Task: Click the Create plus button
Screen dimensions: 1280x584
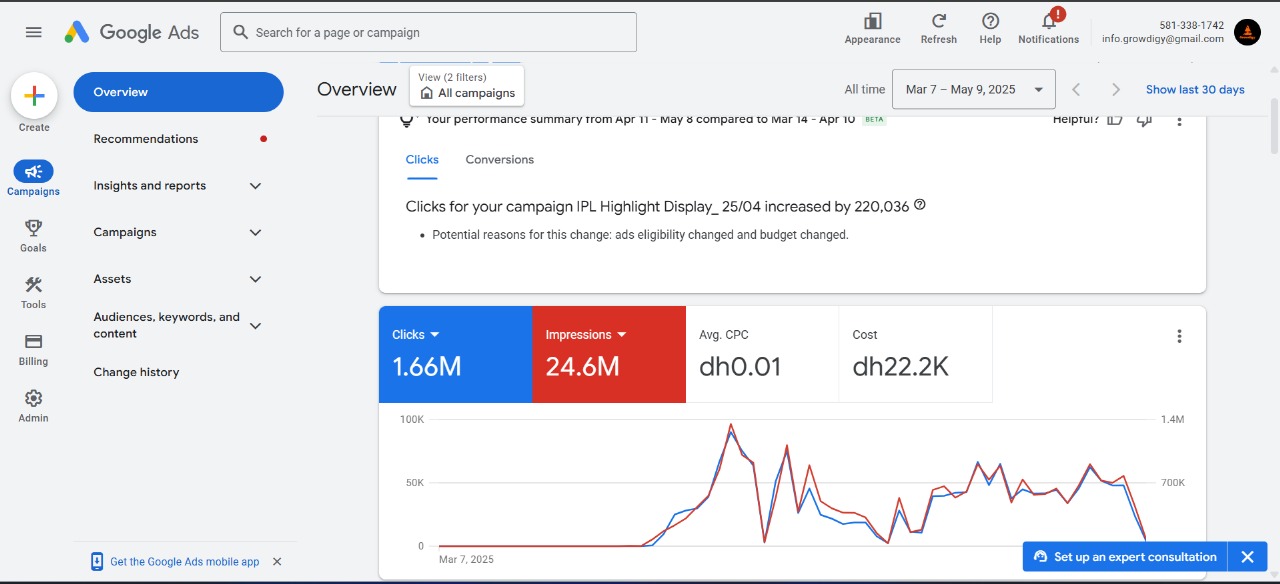Action: pos(34,96)
